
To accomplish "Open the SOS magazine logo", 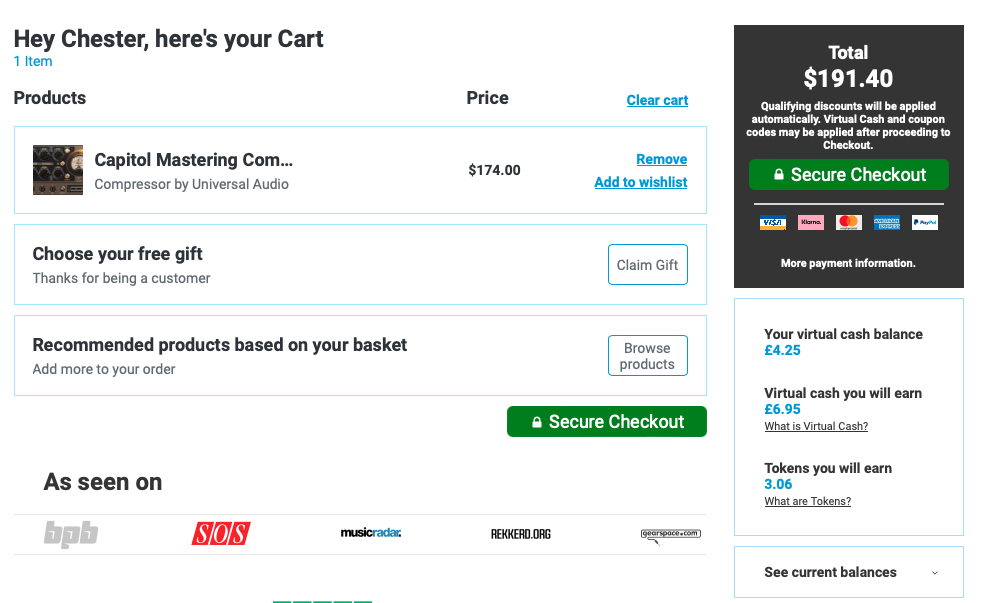I will click(x=220, y=534).
